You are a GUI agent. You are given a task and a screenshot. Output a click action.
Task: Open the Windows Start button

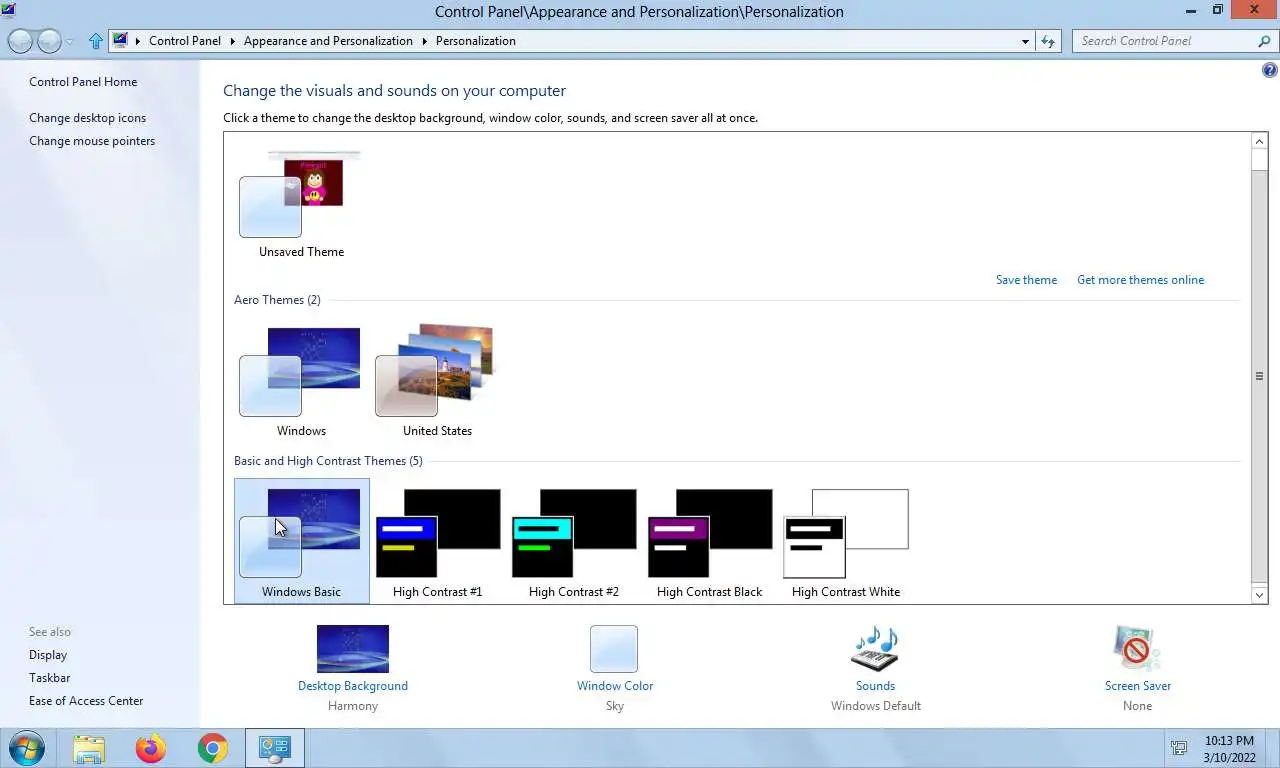point(26,748)
